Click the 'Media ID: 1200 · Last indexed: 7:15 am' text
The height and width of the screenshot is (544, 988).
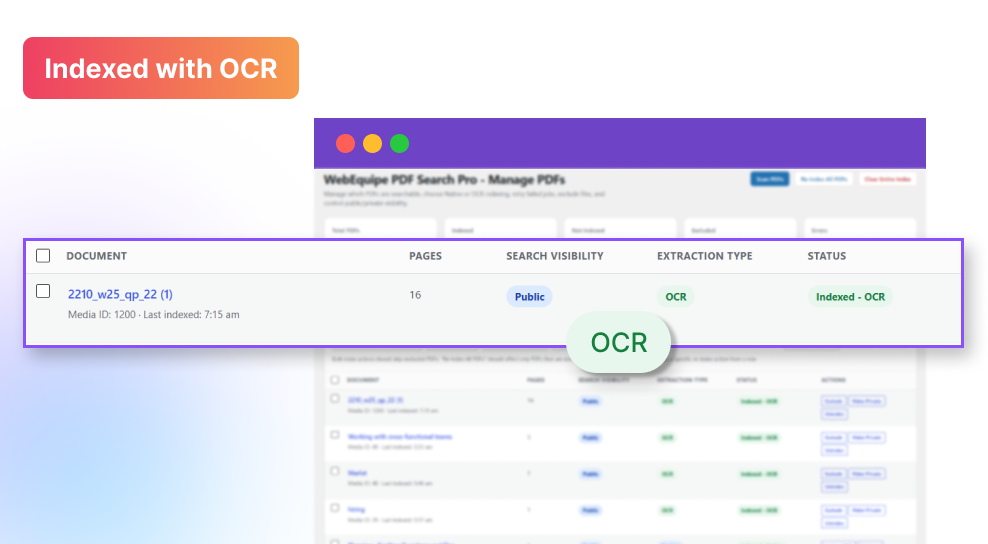(x=154, y=315)
